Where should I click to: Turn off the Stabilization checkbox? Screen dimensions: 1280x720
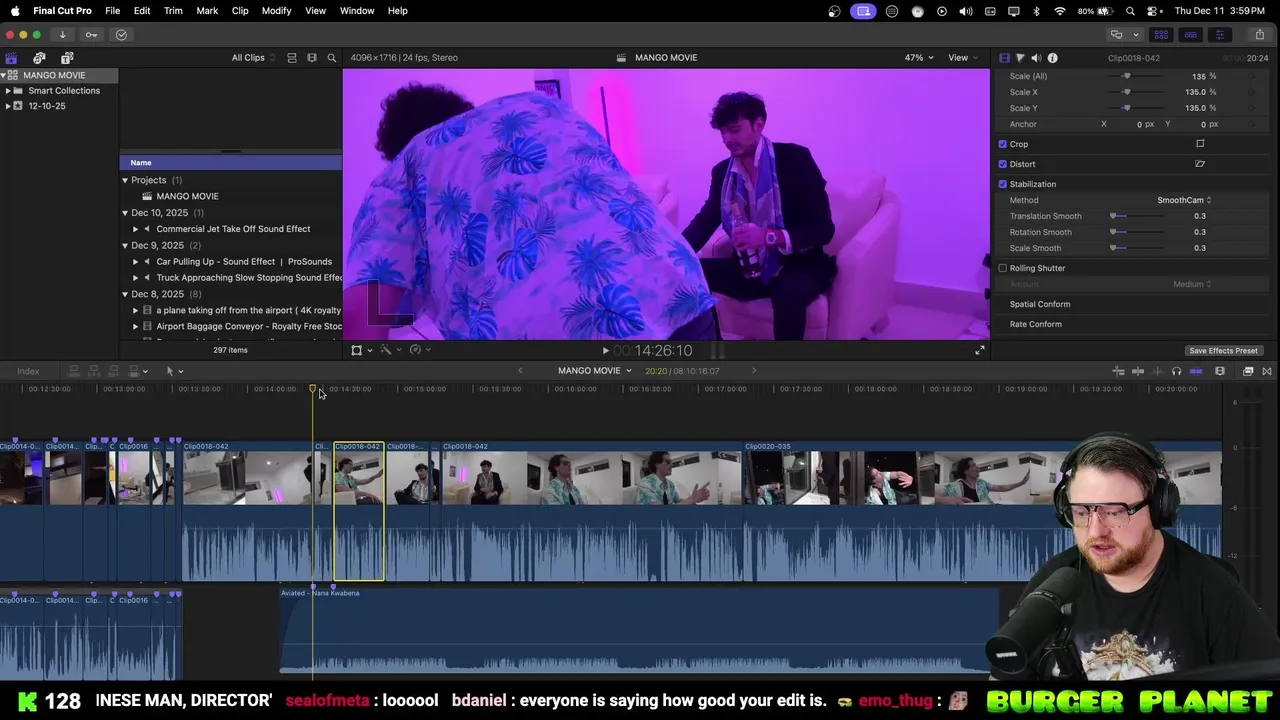coord(1003,184)
